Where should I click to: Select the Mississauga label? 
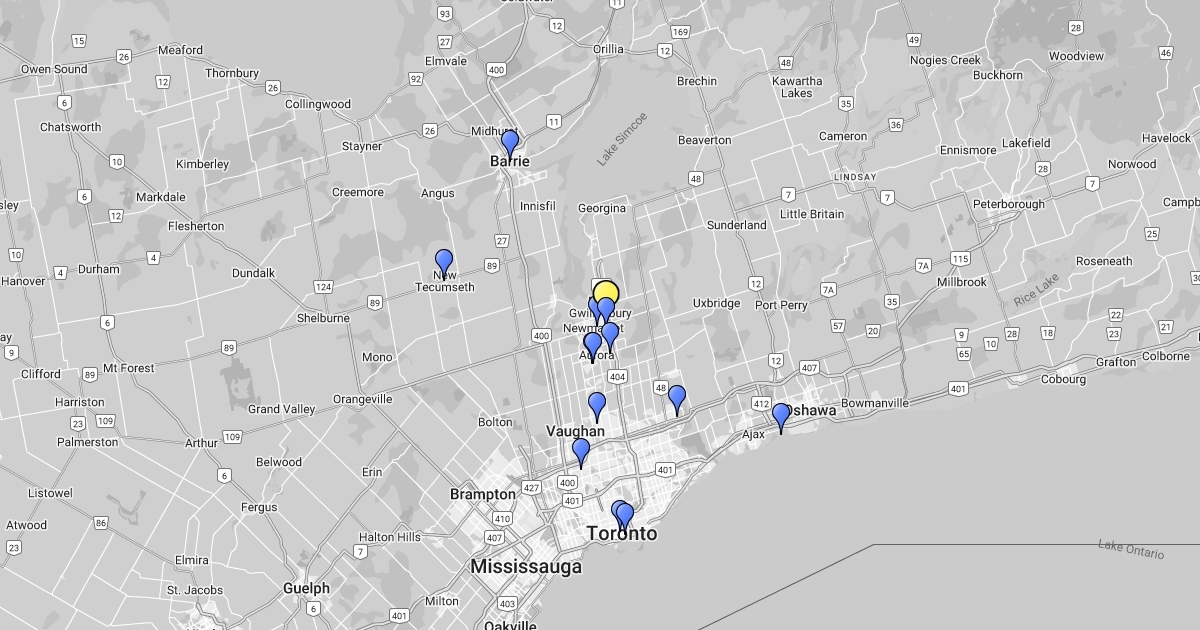click(x=526, y=567)
